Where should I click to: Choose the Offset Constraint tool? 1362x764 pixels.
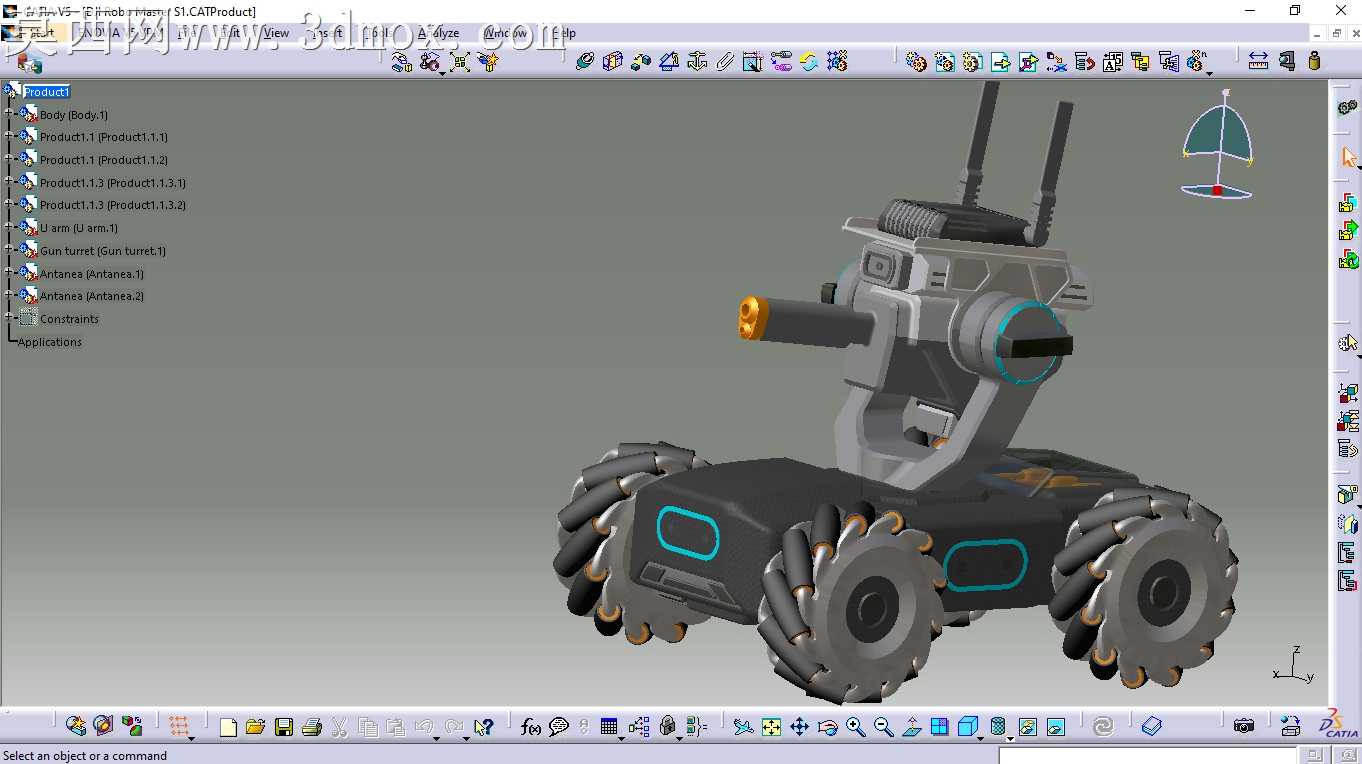[641, 62]
